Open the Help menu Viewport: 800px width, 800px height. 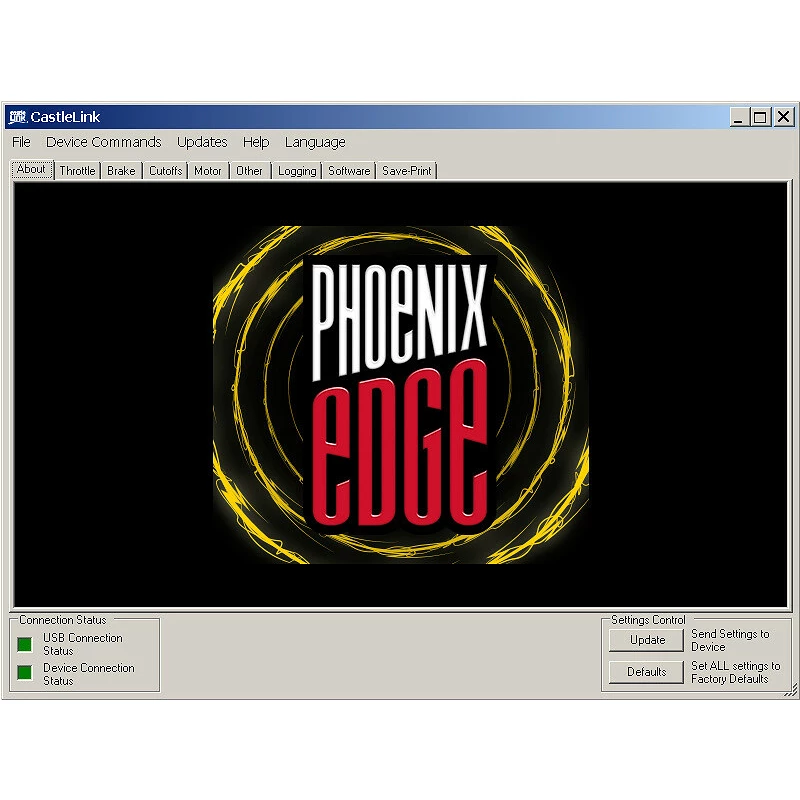tap(256, 142)
